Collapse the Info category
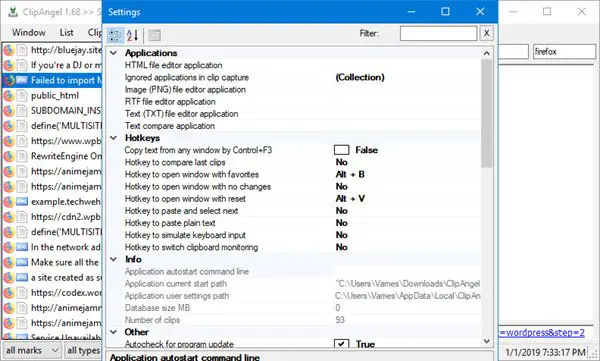 114,259
